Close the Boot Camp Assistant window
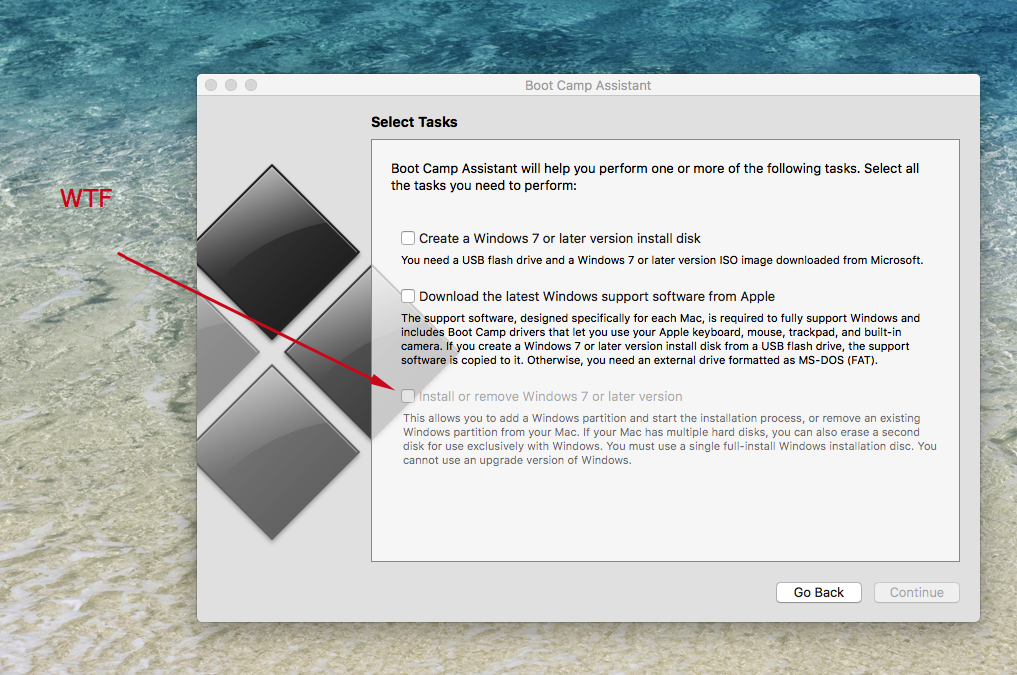The width and height of the screenshot is (1017, 675). [211, 85]
